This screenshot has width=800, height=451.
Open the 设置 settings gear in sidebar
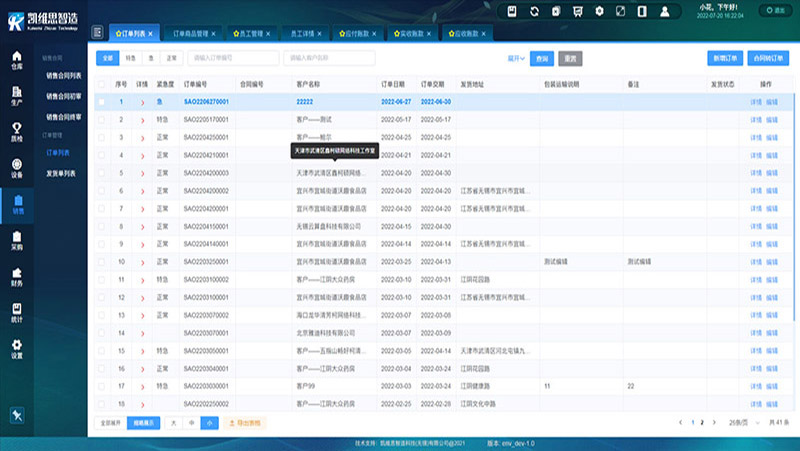tap(17, 349)
